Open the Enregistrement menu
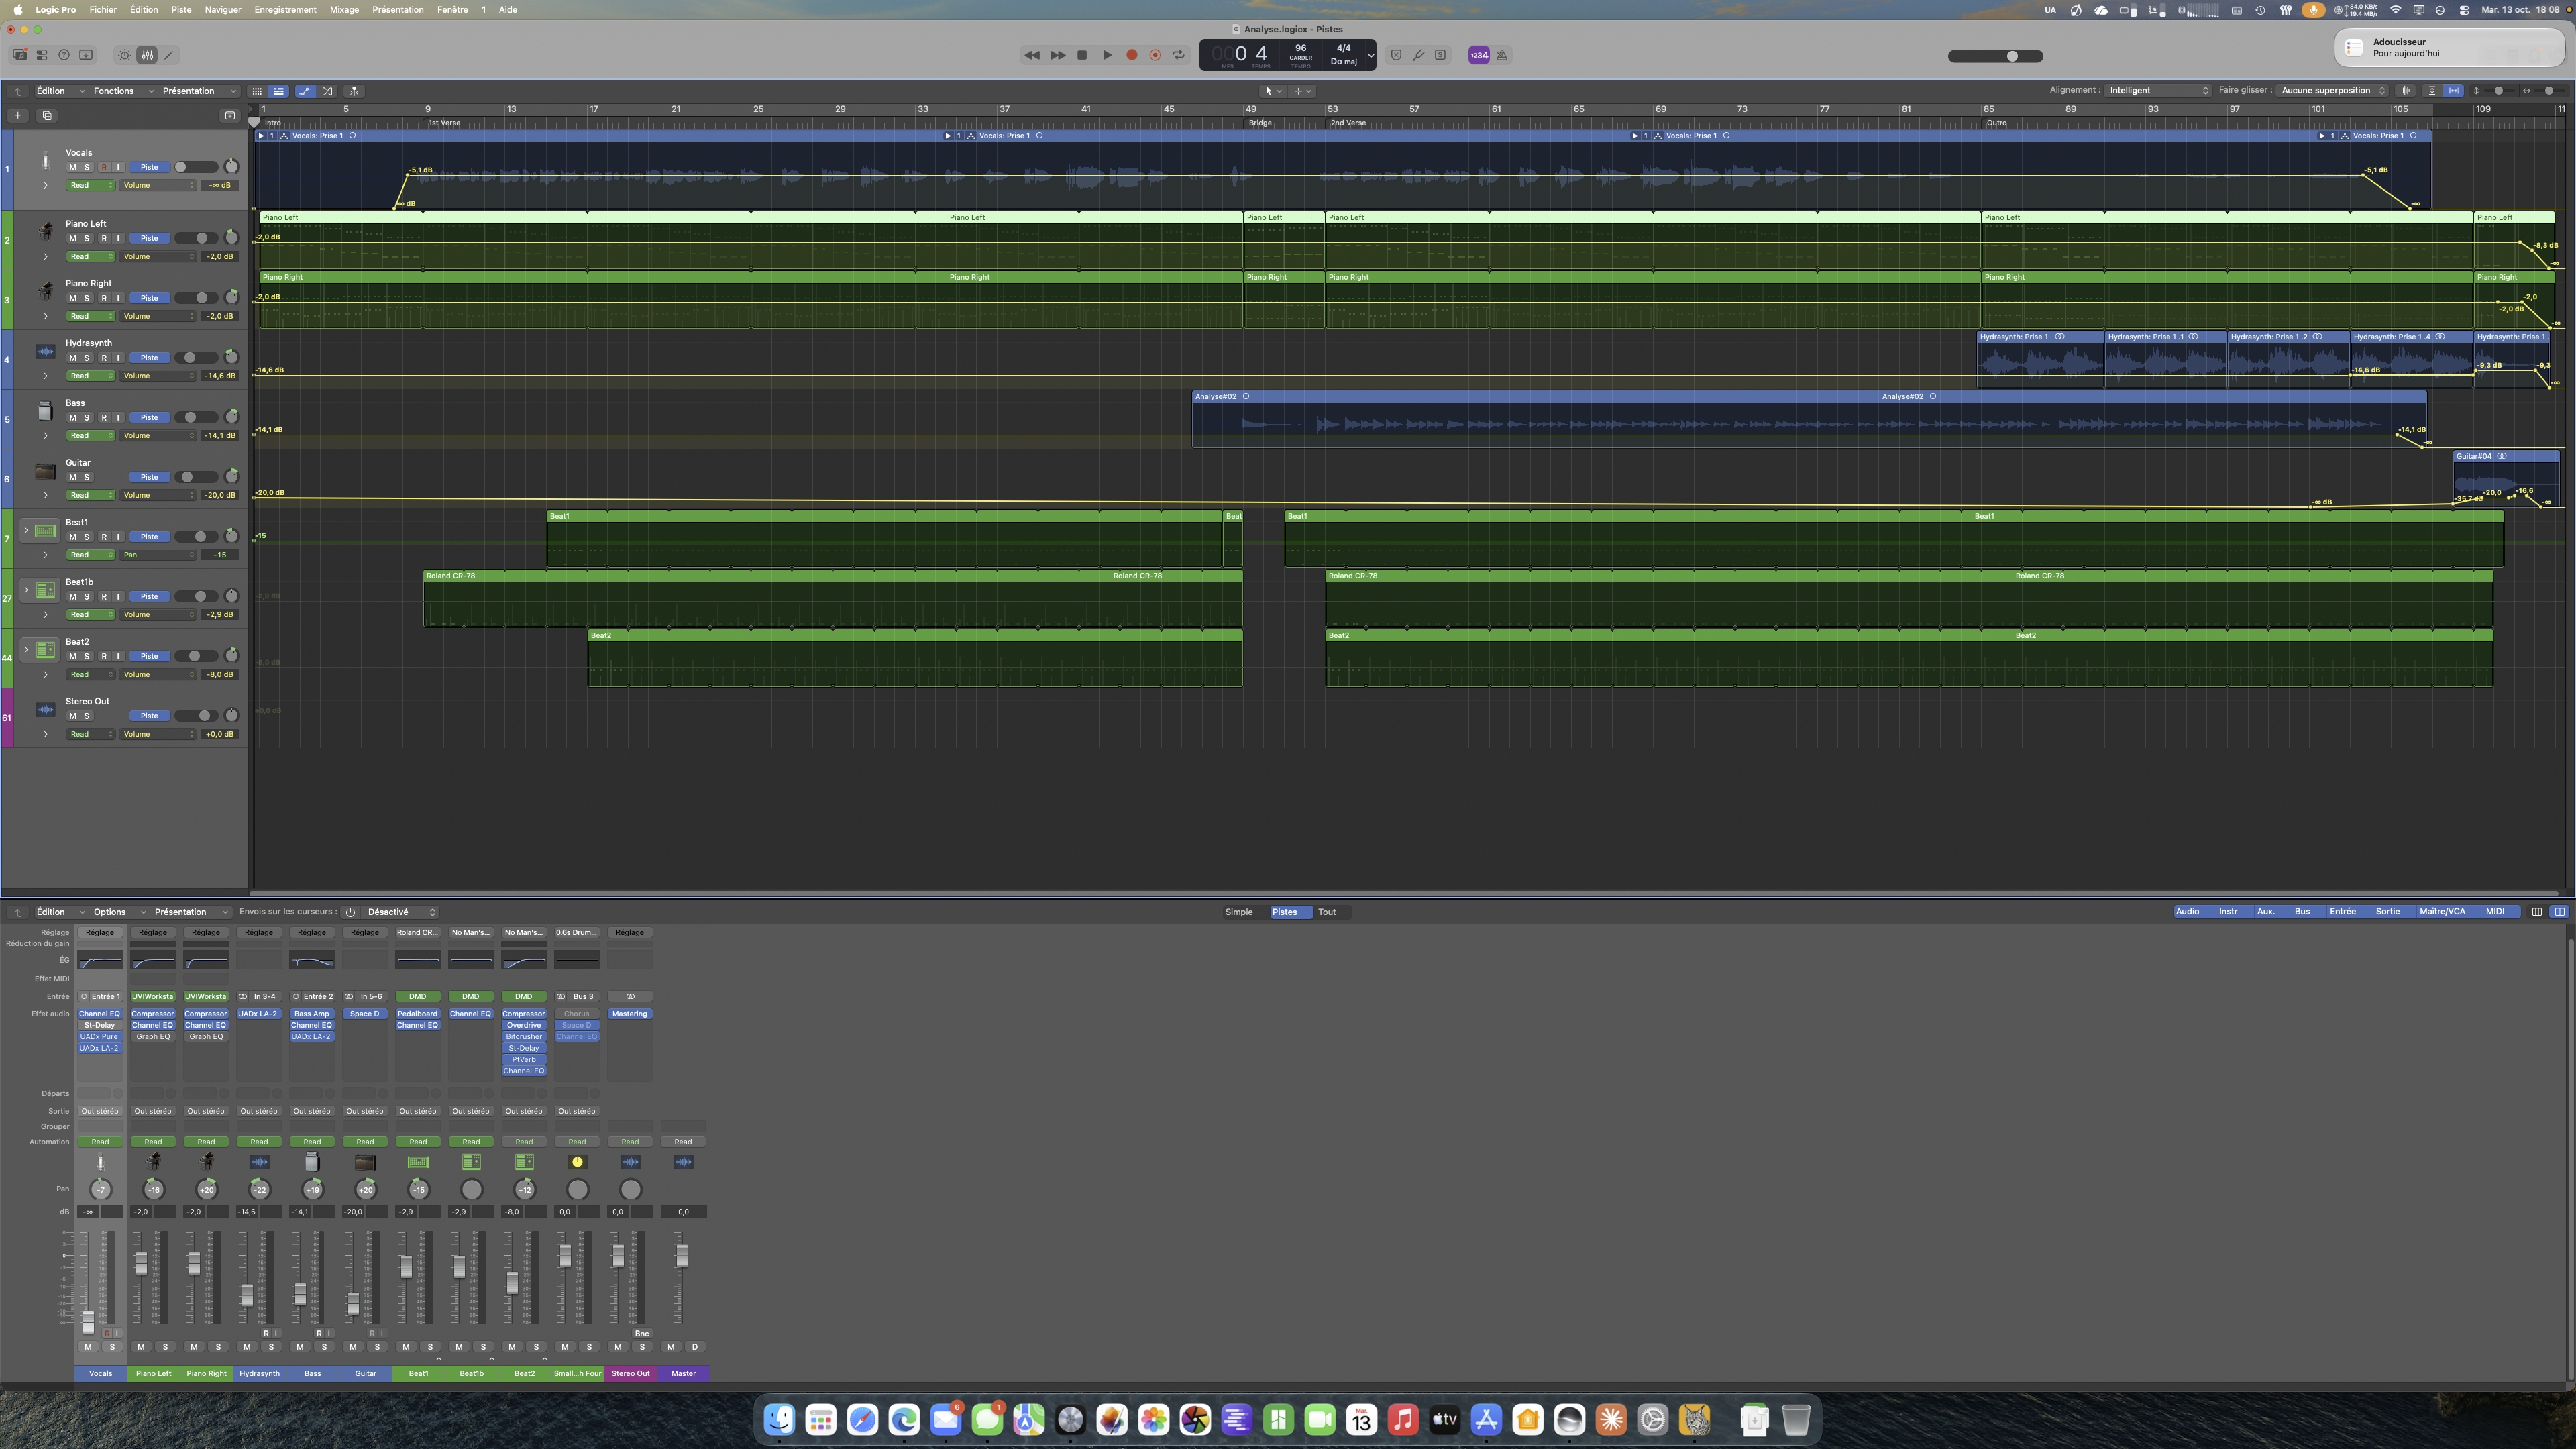The height and width of the screenshot is (1449, 2576). pyautogui.click(x=285, y=10)
